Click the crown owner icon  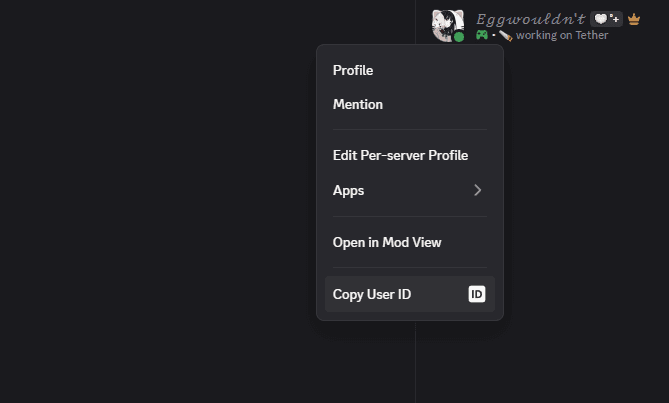pyautogui.click(x=634, y=19)
